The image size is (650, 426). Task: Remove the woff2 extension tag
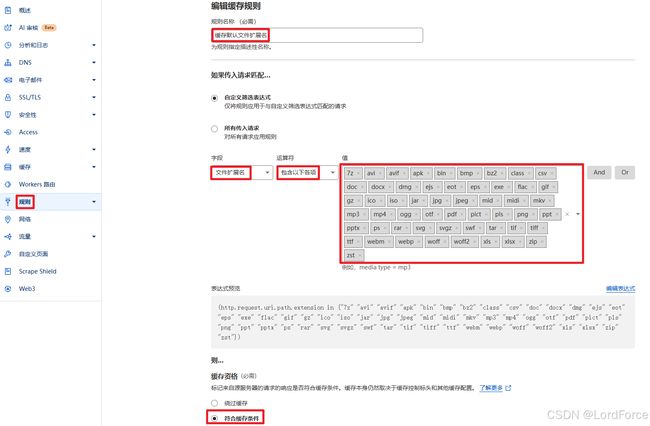[x=474, y=242]
